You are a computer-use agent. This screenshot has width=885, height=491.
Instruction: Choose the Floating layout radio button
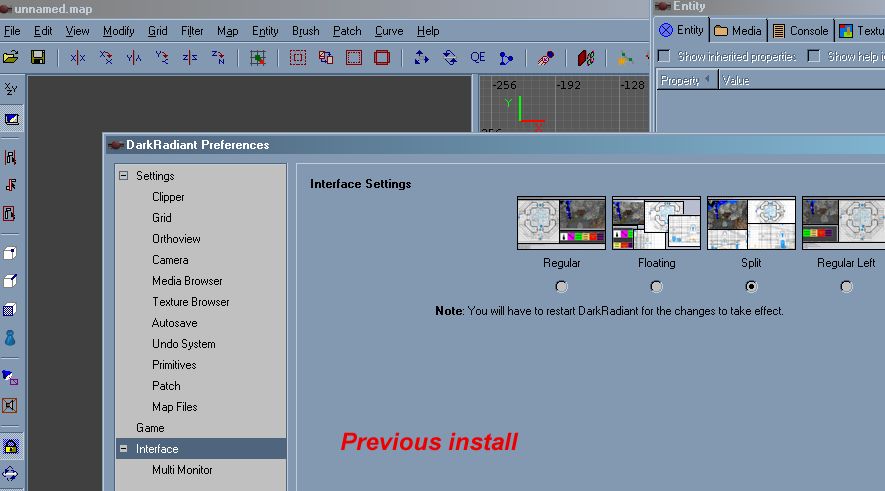tap(656, 287)
